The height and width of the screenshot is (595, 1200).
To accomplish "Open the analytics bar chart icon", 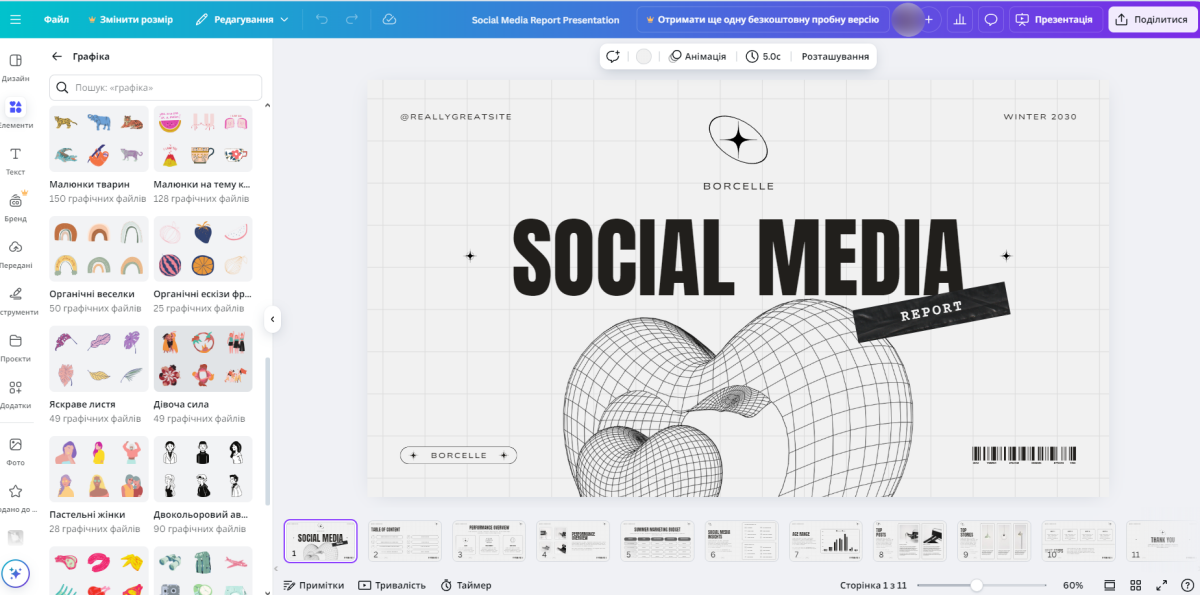I will click(x=960, y=19).
